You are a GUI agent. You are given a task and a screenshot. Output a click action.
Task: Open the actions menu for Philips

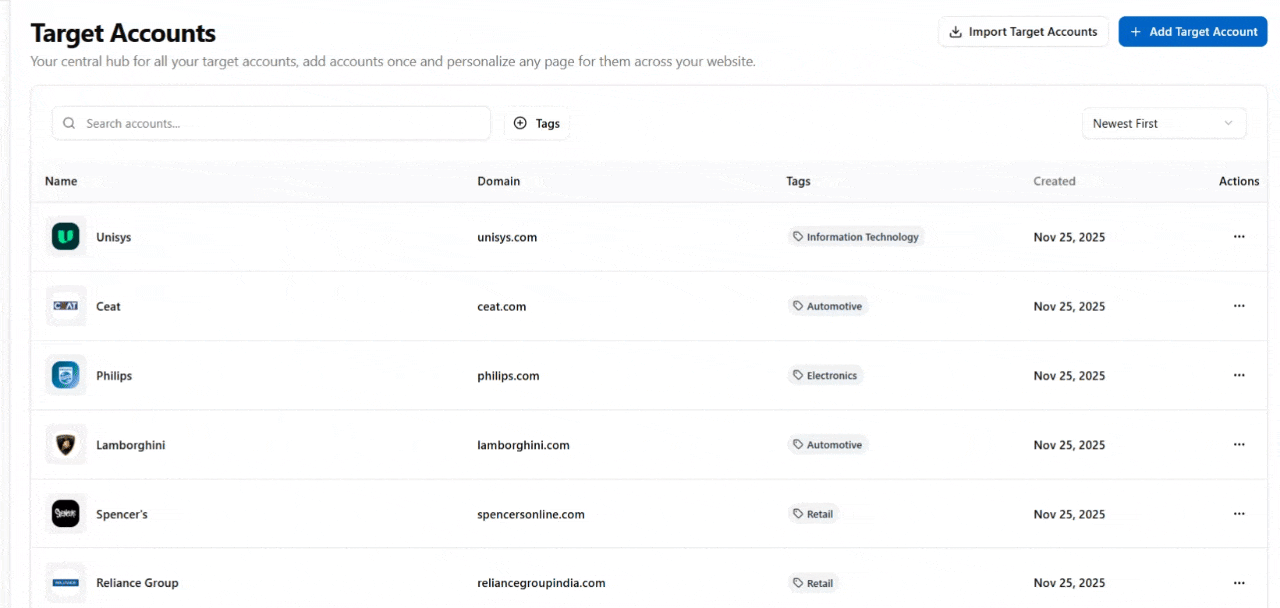click(x=1239, y=375)
